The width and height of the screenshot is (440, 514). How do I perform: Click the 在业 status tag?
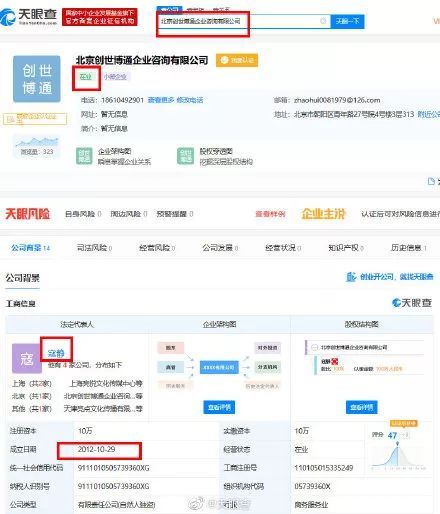pos(85,77)
